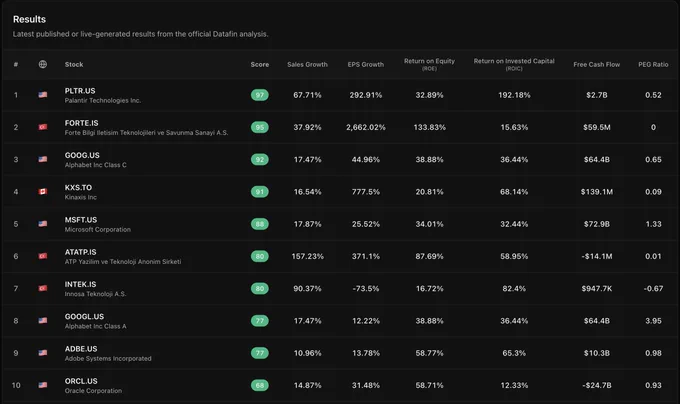This screenshot has width=680, height=404.
Task: Sort by the Free Cash Flow header
Action: 597,64
